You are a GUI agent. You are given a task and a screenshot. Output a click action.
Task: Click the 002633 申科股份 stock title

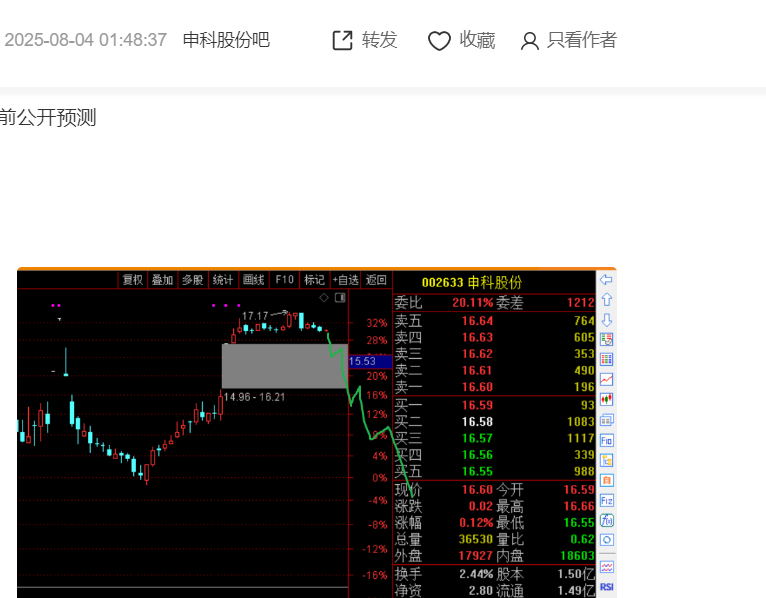[472, 282]
